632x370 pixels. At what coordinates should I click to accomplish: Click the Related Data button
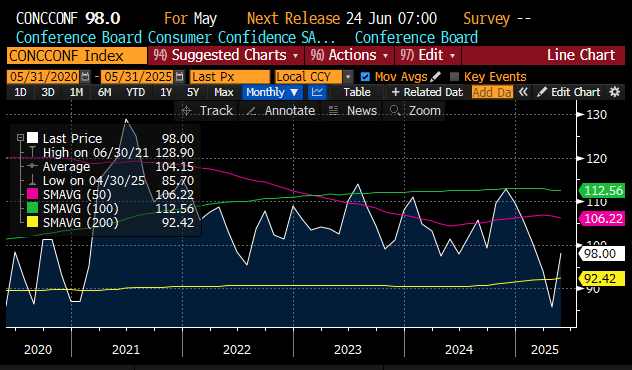click(x=427, y=92)
